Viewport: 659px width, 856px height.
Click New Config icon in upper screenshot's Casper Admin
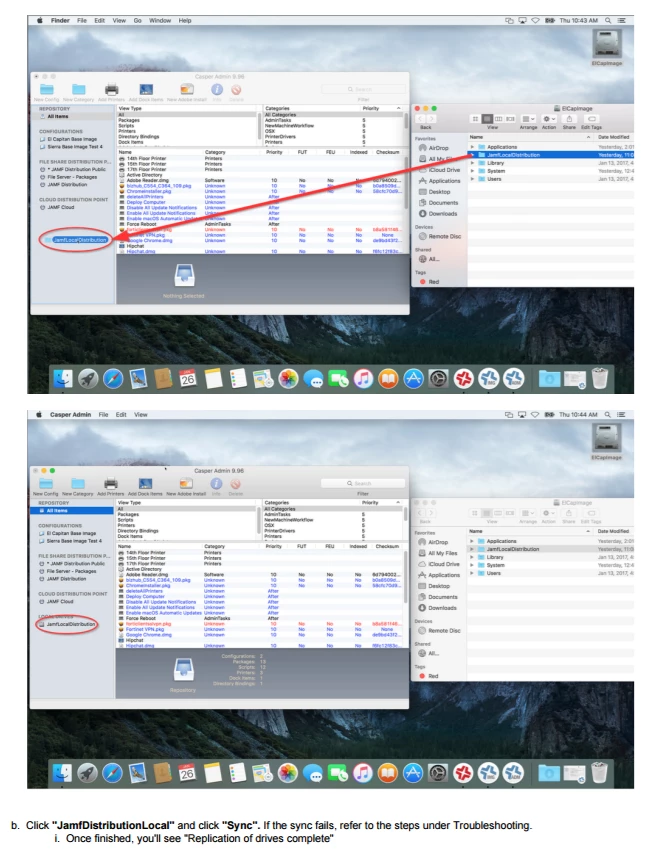click(x=46, y=90)
